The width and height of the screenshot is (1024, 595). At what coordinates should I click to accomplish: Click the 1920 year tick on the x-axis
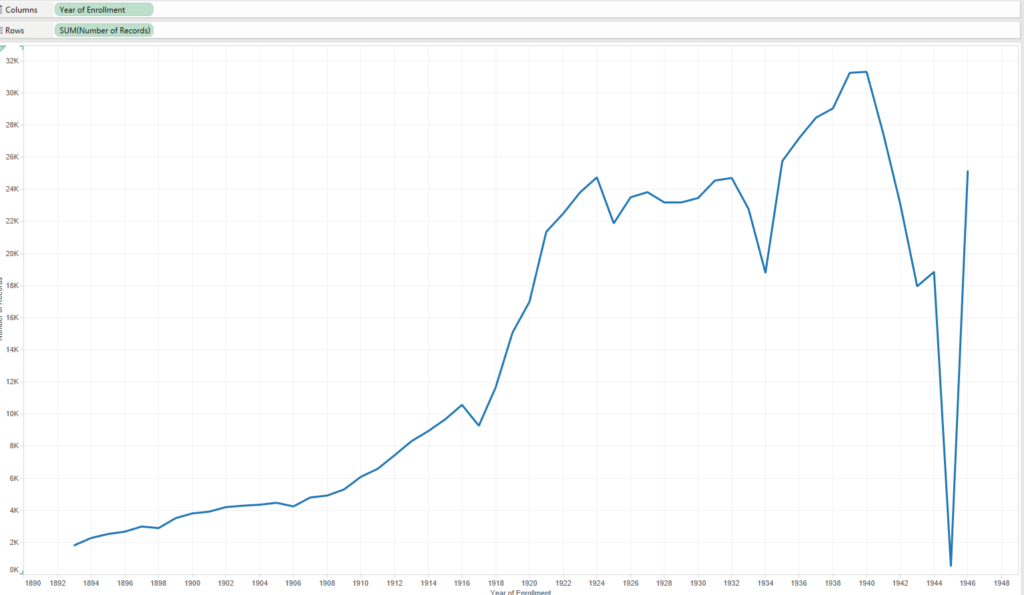(530, 583)
